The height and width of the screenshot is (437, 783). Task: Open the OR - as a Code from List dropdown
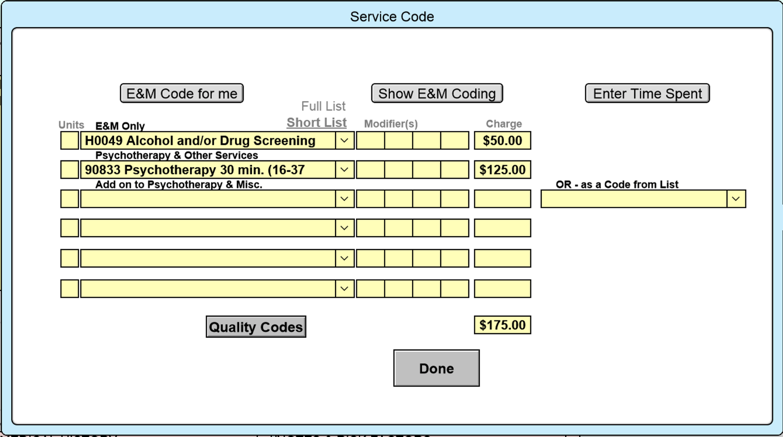coord(736,199)
